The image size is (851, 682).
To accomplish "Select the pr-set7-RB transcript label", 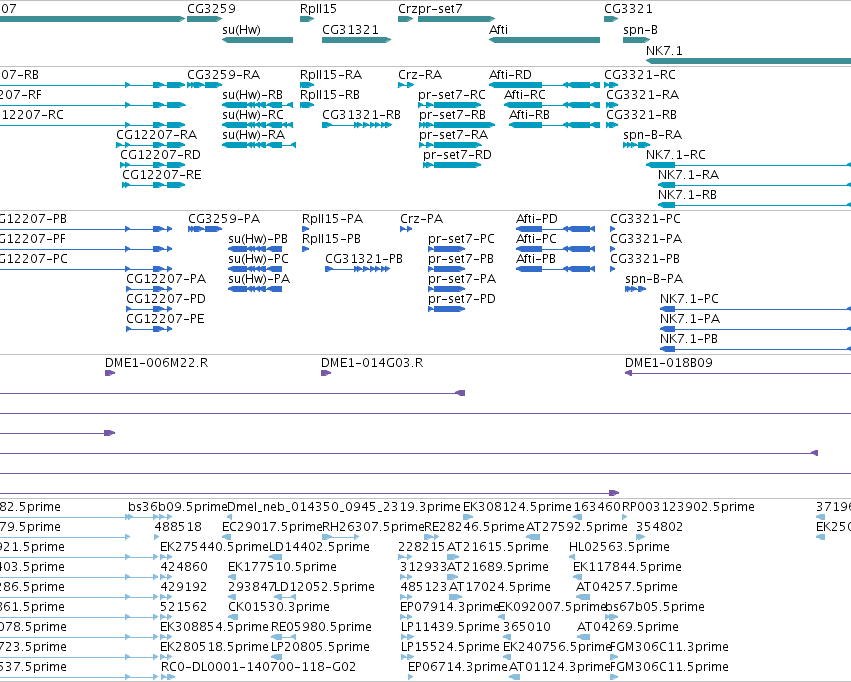I will coord(452,115).
